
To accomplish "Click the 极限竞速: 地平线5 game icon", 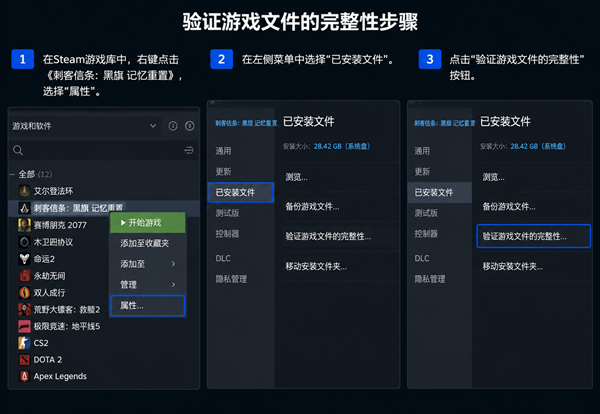I will [x=24, y=326].
